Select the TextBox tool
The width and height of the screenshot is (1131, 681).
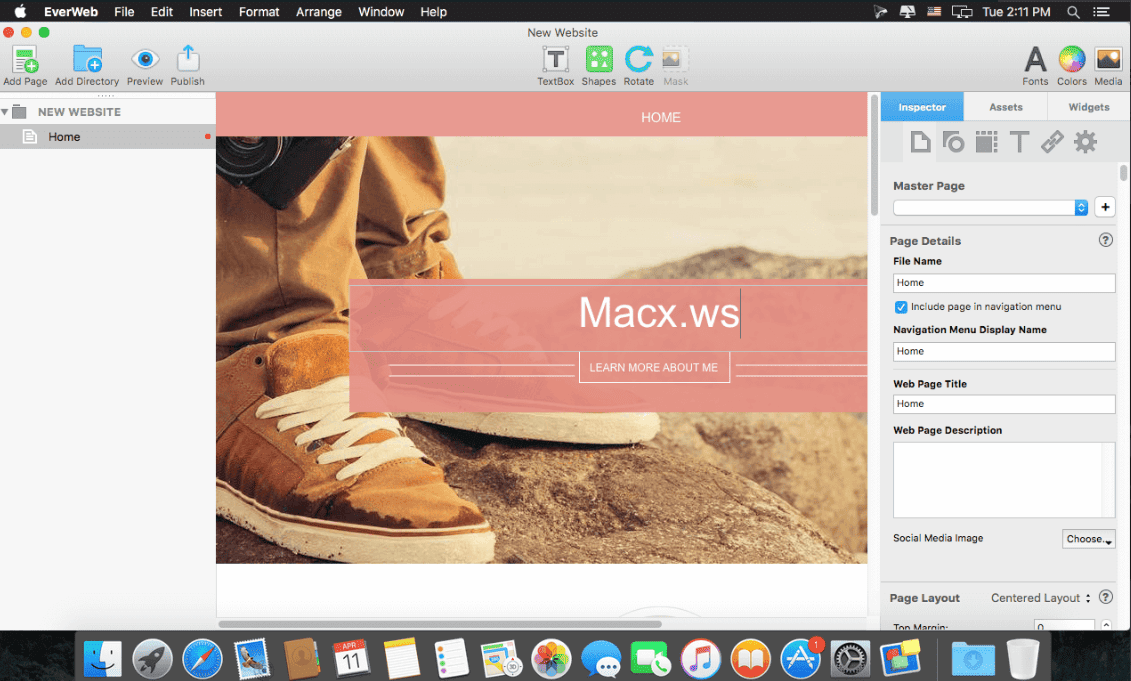[x=555, y=59]
